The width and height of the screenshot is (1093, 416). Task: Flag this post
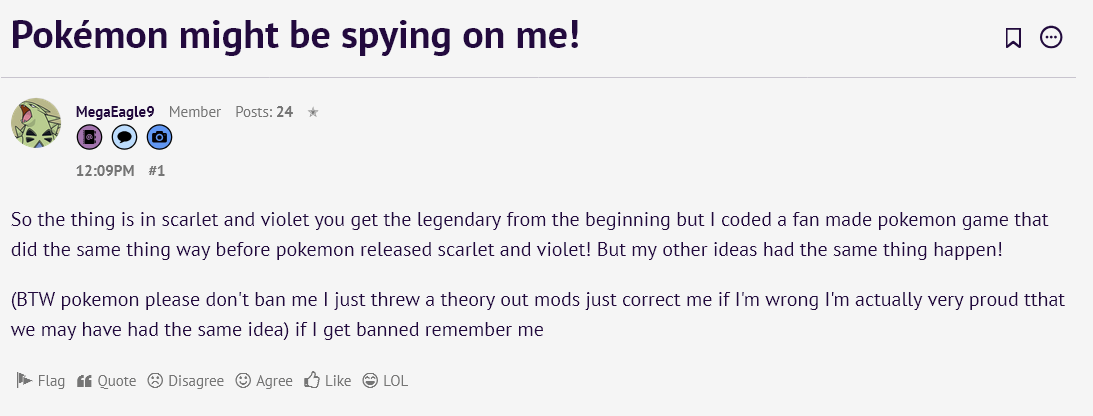[40, 381]
